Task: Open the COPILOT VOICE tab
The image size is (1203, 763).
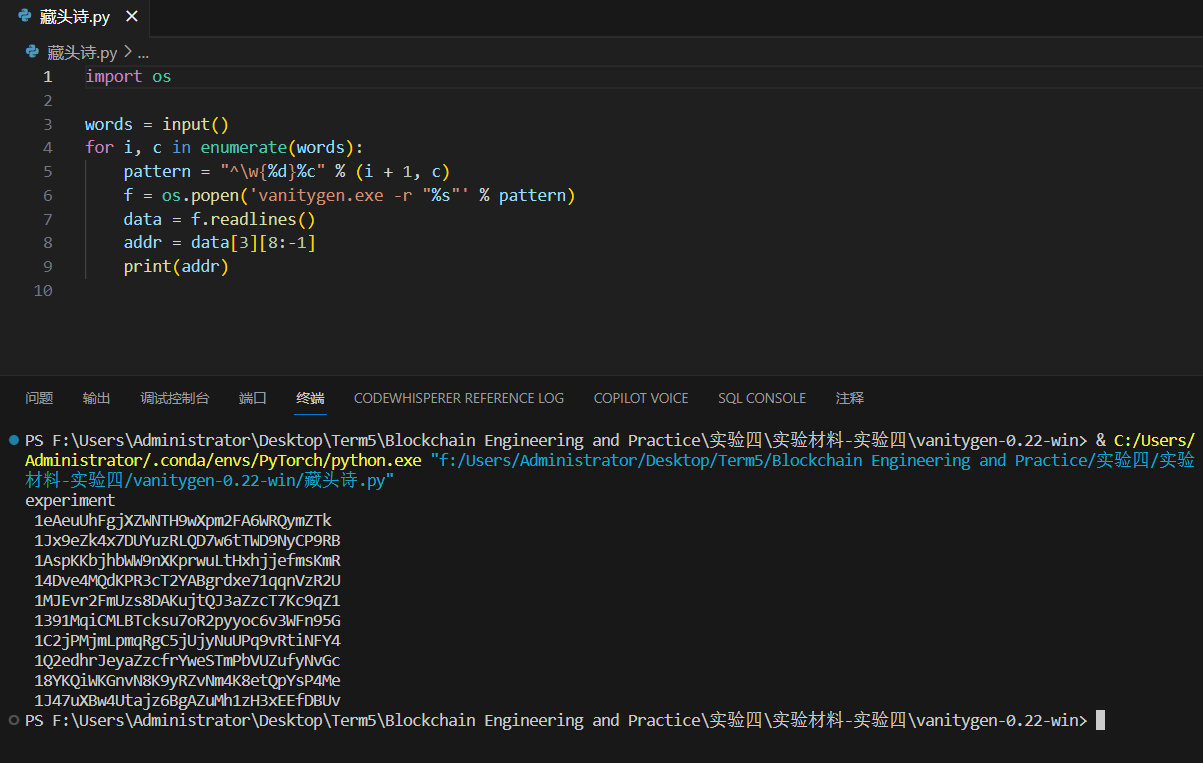Action: pyautogui.click(x=641, y=398)
